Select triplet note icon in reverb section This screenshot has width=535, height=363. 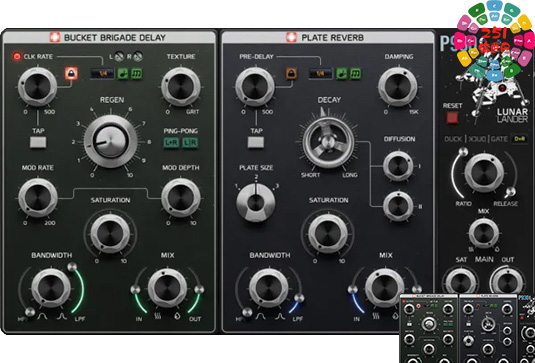click(x=355, y=73)
